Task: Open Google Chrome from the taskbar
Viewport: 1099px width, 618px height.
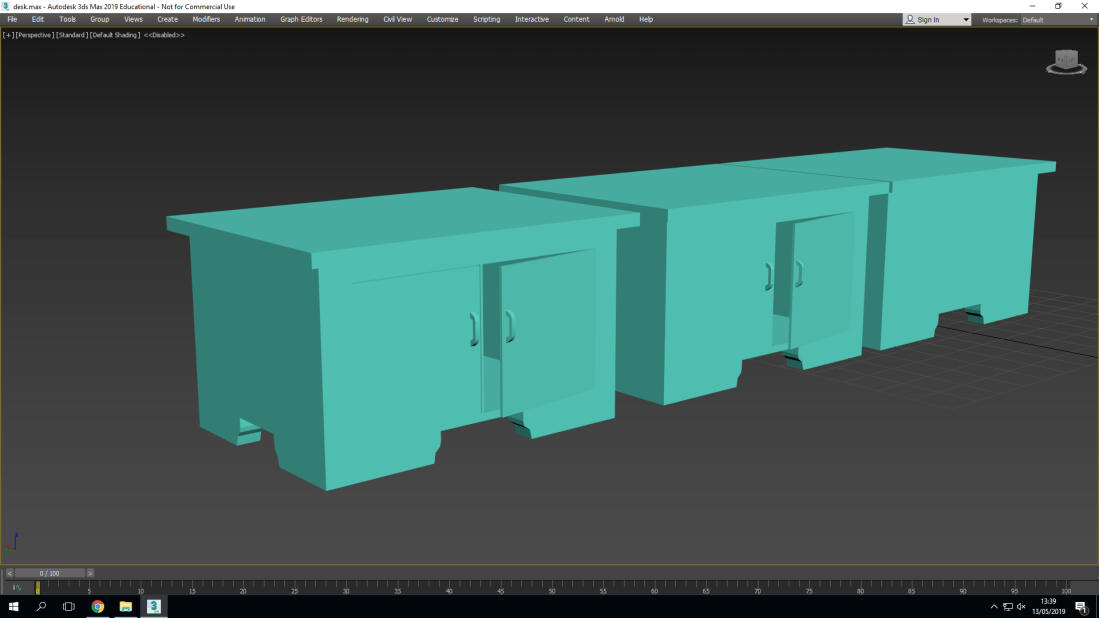Action: point(98,607)
